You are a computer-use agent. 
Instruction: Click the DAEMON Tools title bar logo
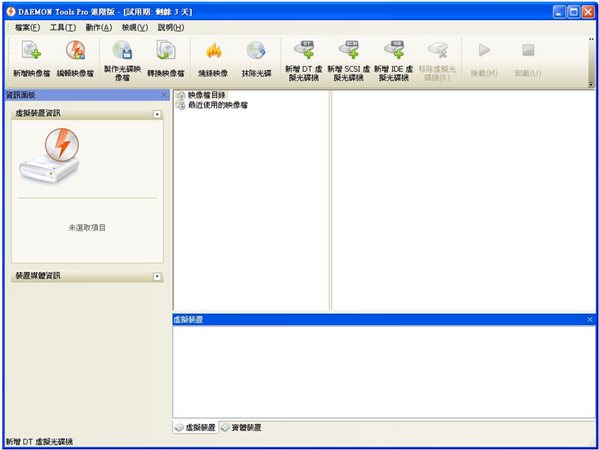(x=11, y=12)
